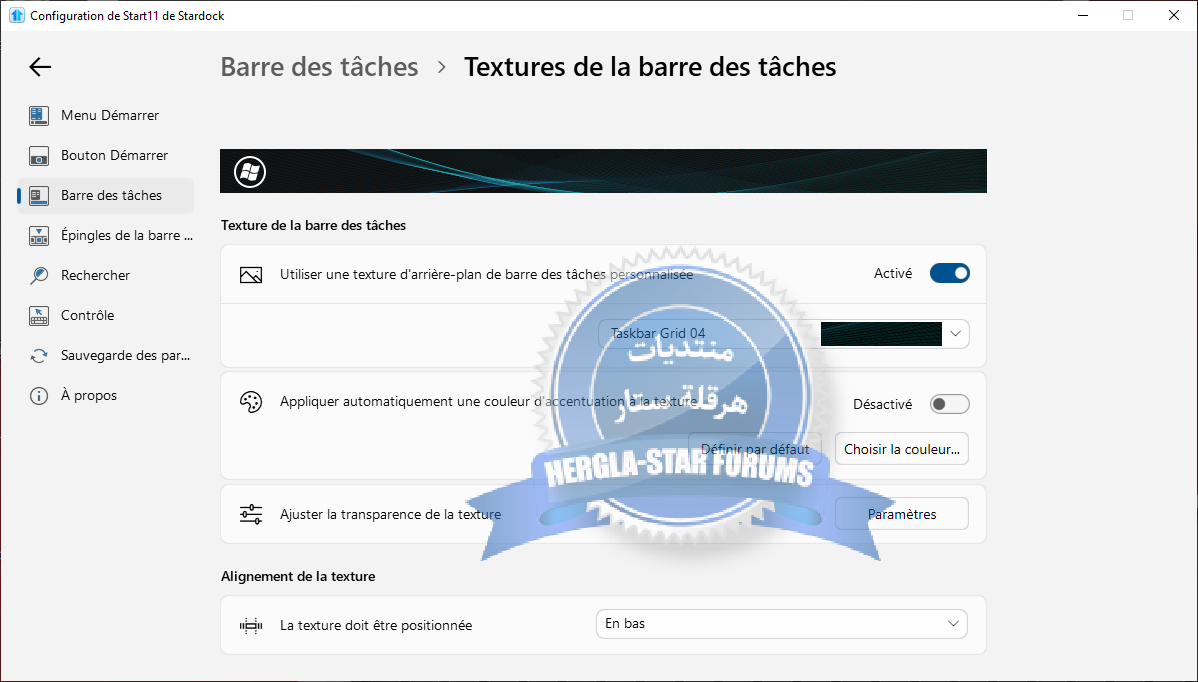Enable automatic accent color on texture
This screenshot has height=682, width=1198.
[x=950, y=404]
